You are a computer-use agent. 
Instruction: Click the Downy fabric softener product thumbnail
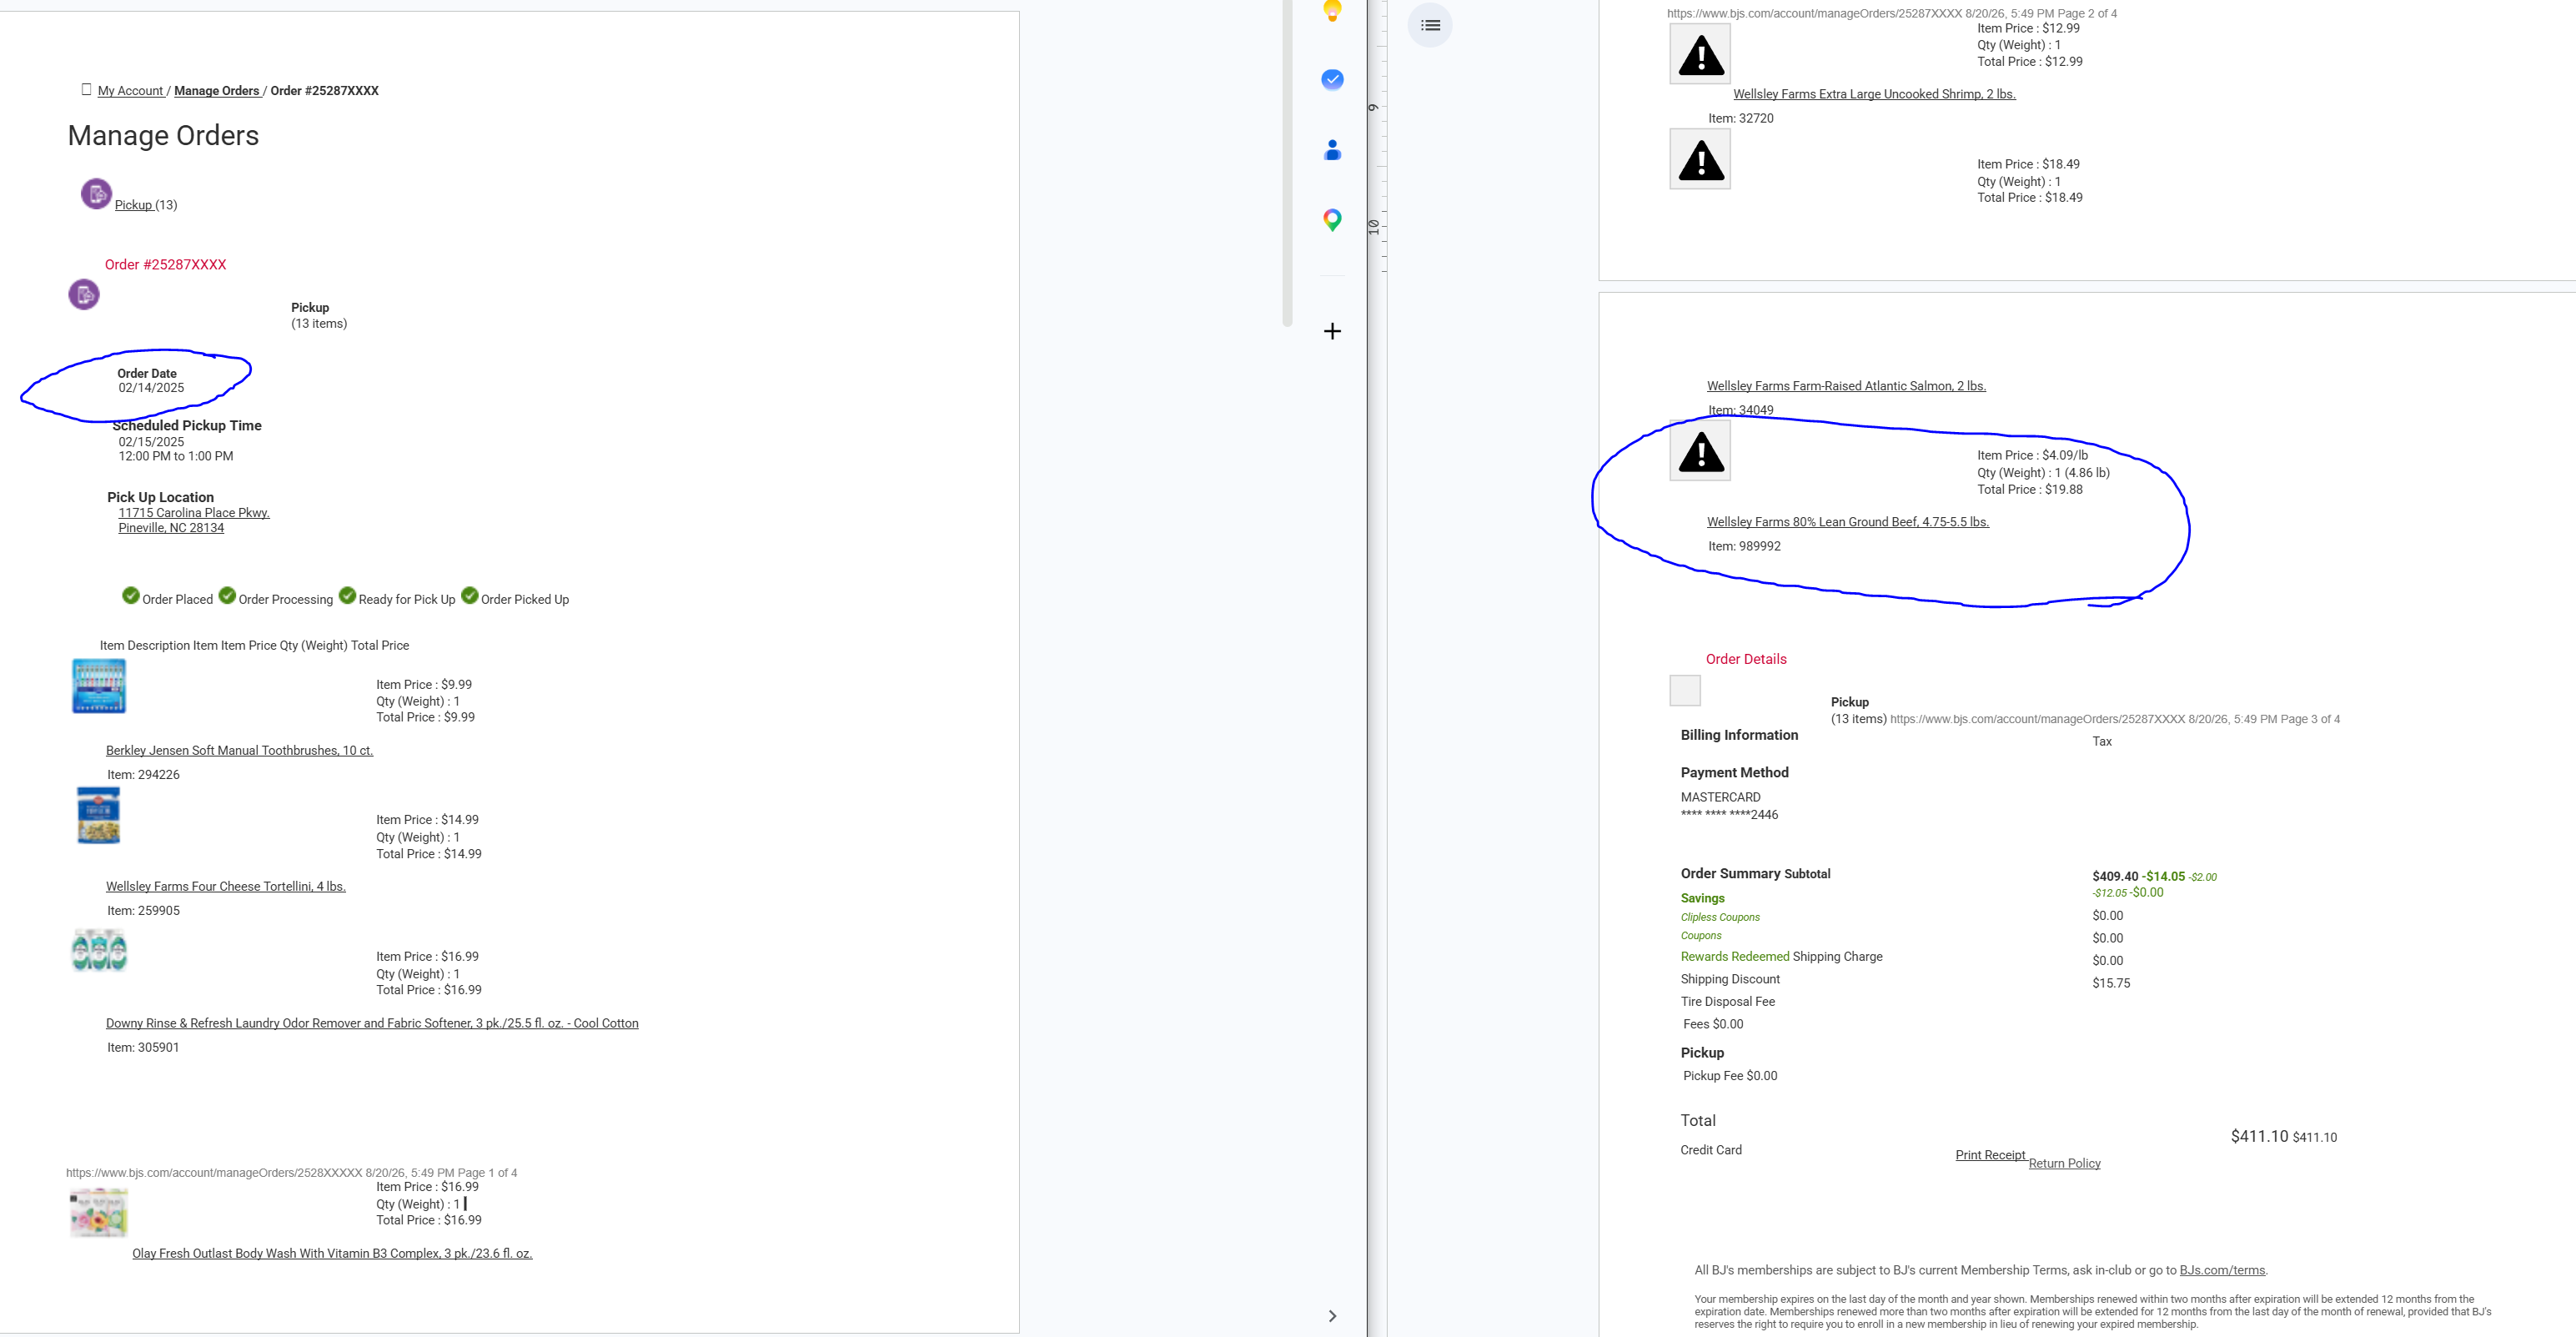99,951
